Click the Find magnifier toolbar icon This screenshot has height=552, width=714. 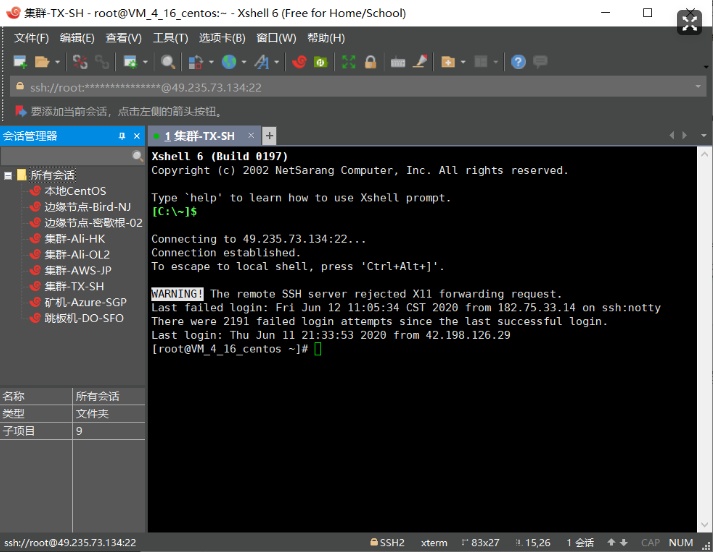(x=168, y=61)
